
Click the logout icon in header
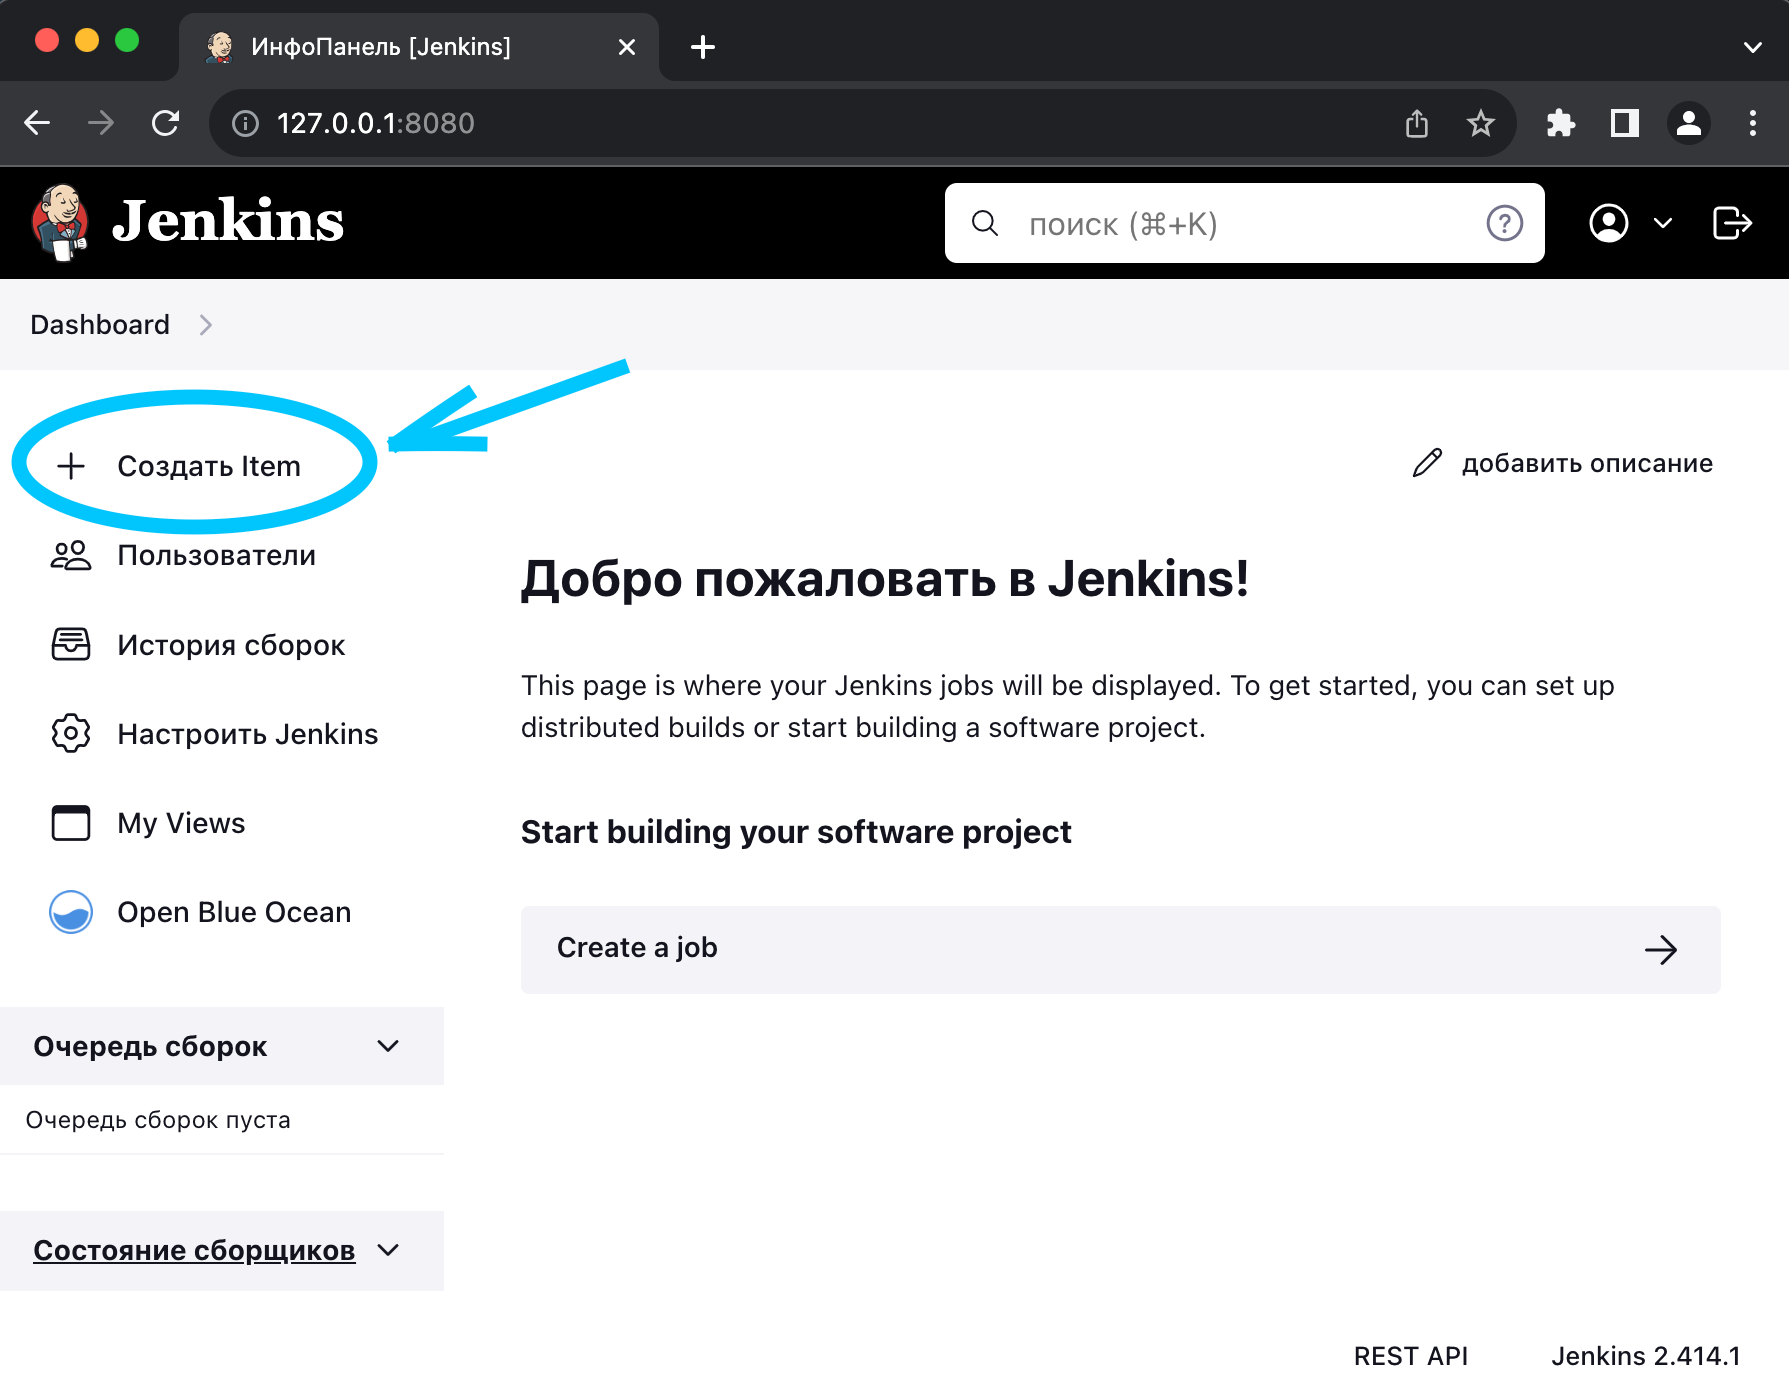[1731, 223]
